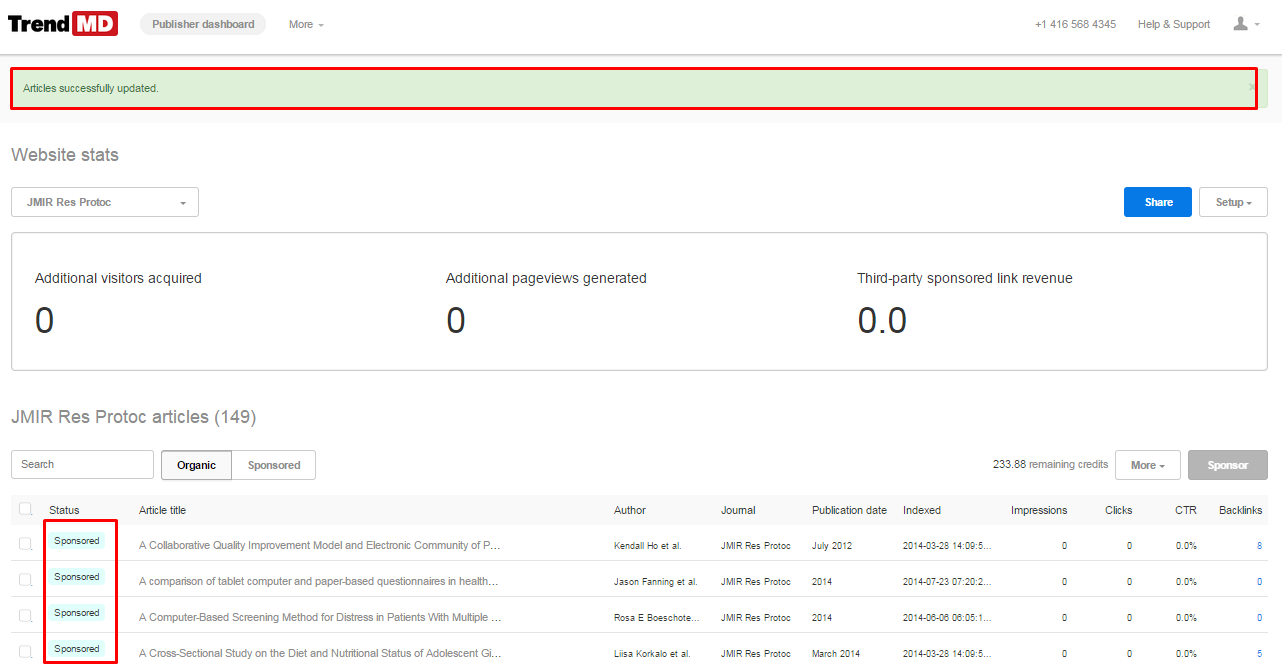
Task: Check the box for Kendall Ho's article
Action: coord(26,544)
